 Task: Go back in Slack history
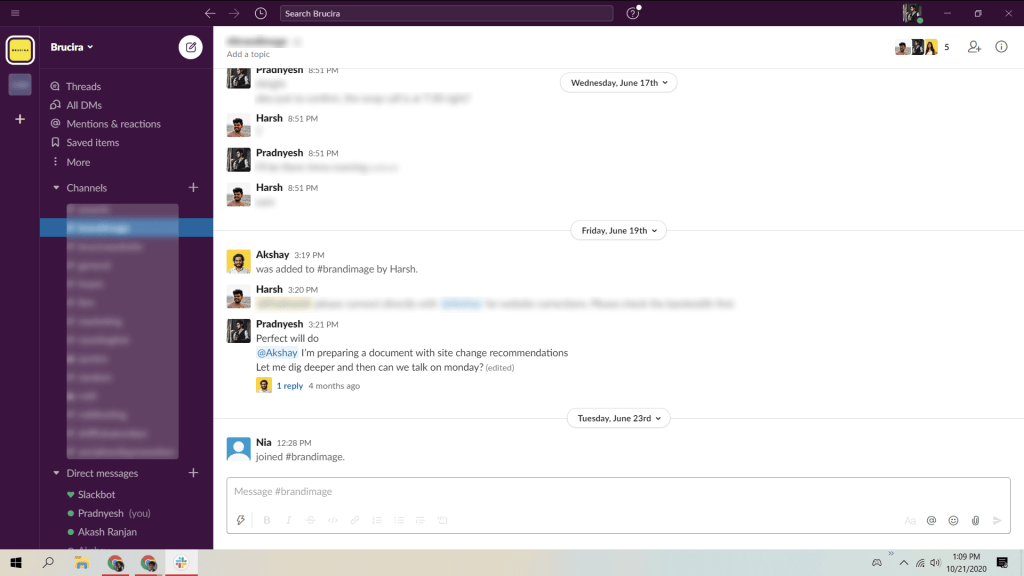[210, 13]
